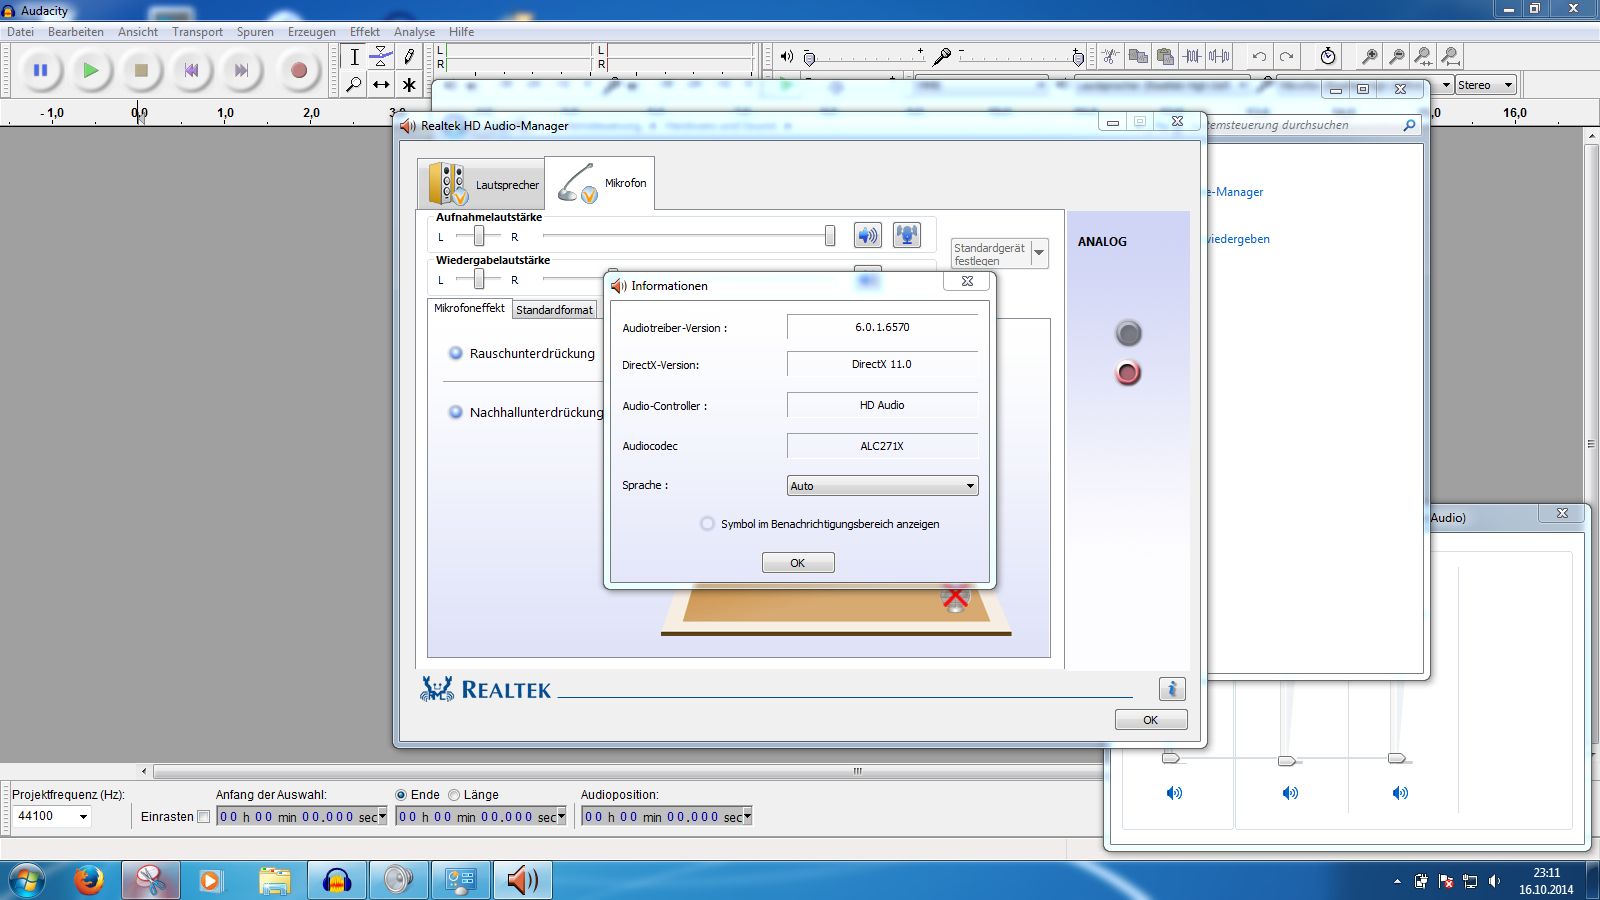The image size is (1600, 900).
Task: Close the Informationen dialog
Action: click(967, 281)
